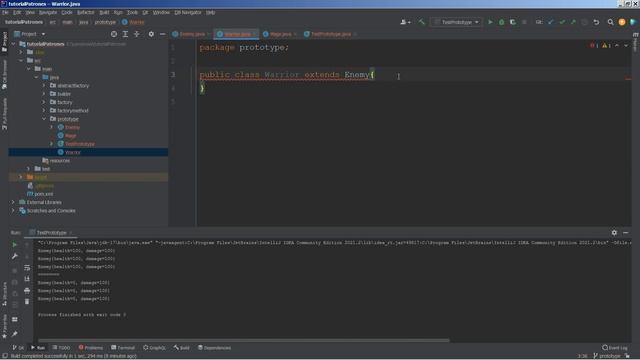This screenshot has height=360, width=640.
Task: Update project with Git blue arrow
Action: click(551, 22)
